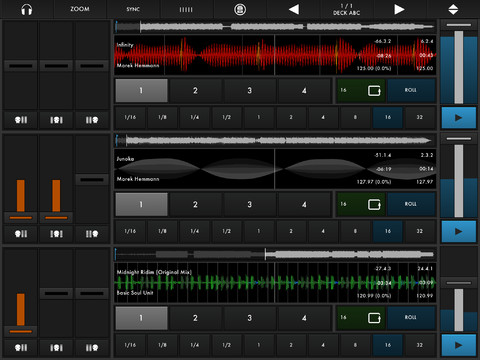Trigger hotcue 3 on Midnight Ridim deck
This screenshot has height=360, width=480.
click(250, 318)
